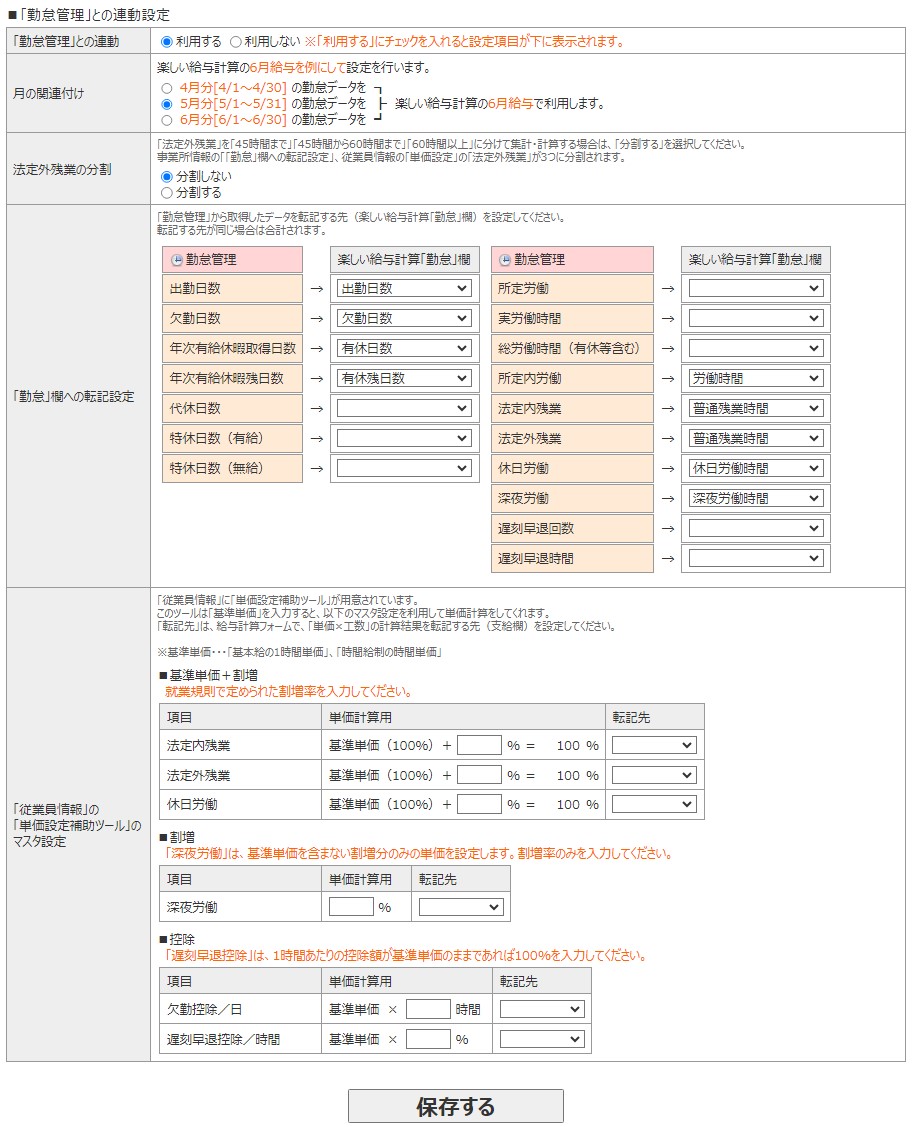Click 欠勤控除／日 hours input field

428,1009
